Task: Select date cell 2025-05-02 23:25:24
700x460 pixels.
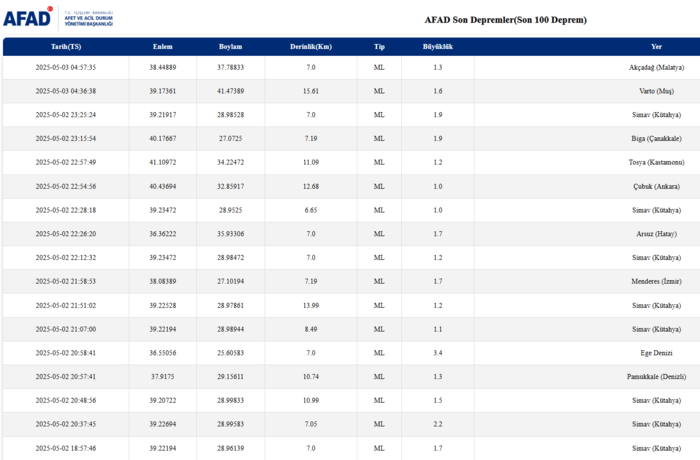Action: tap(66, 115)
